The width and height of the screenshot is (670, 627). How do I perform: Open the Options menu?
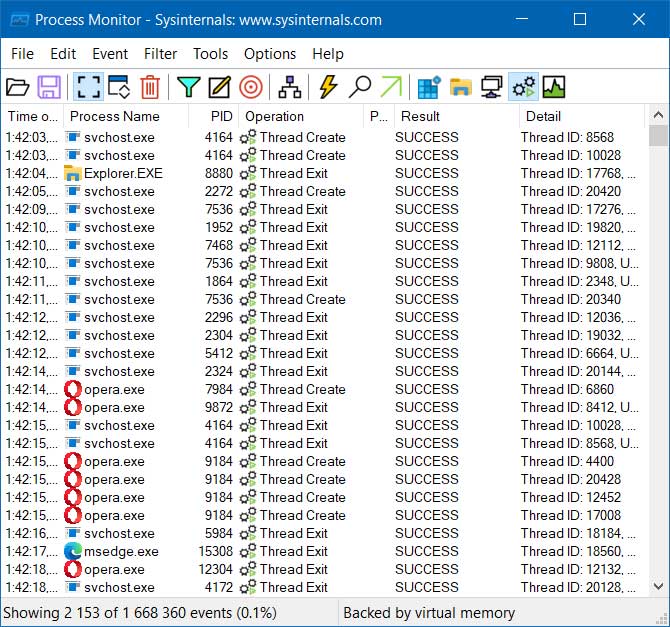point(270,54)
